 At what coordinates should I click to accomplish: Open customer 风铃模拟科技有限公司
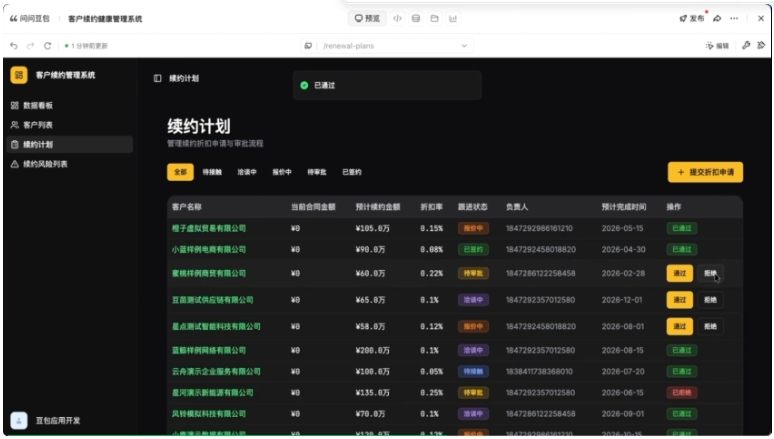tap(209, 414)
